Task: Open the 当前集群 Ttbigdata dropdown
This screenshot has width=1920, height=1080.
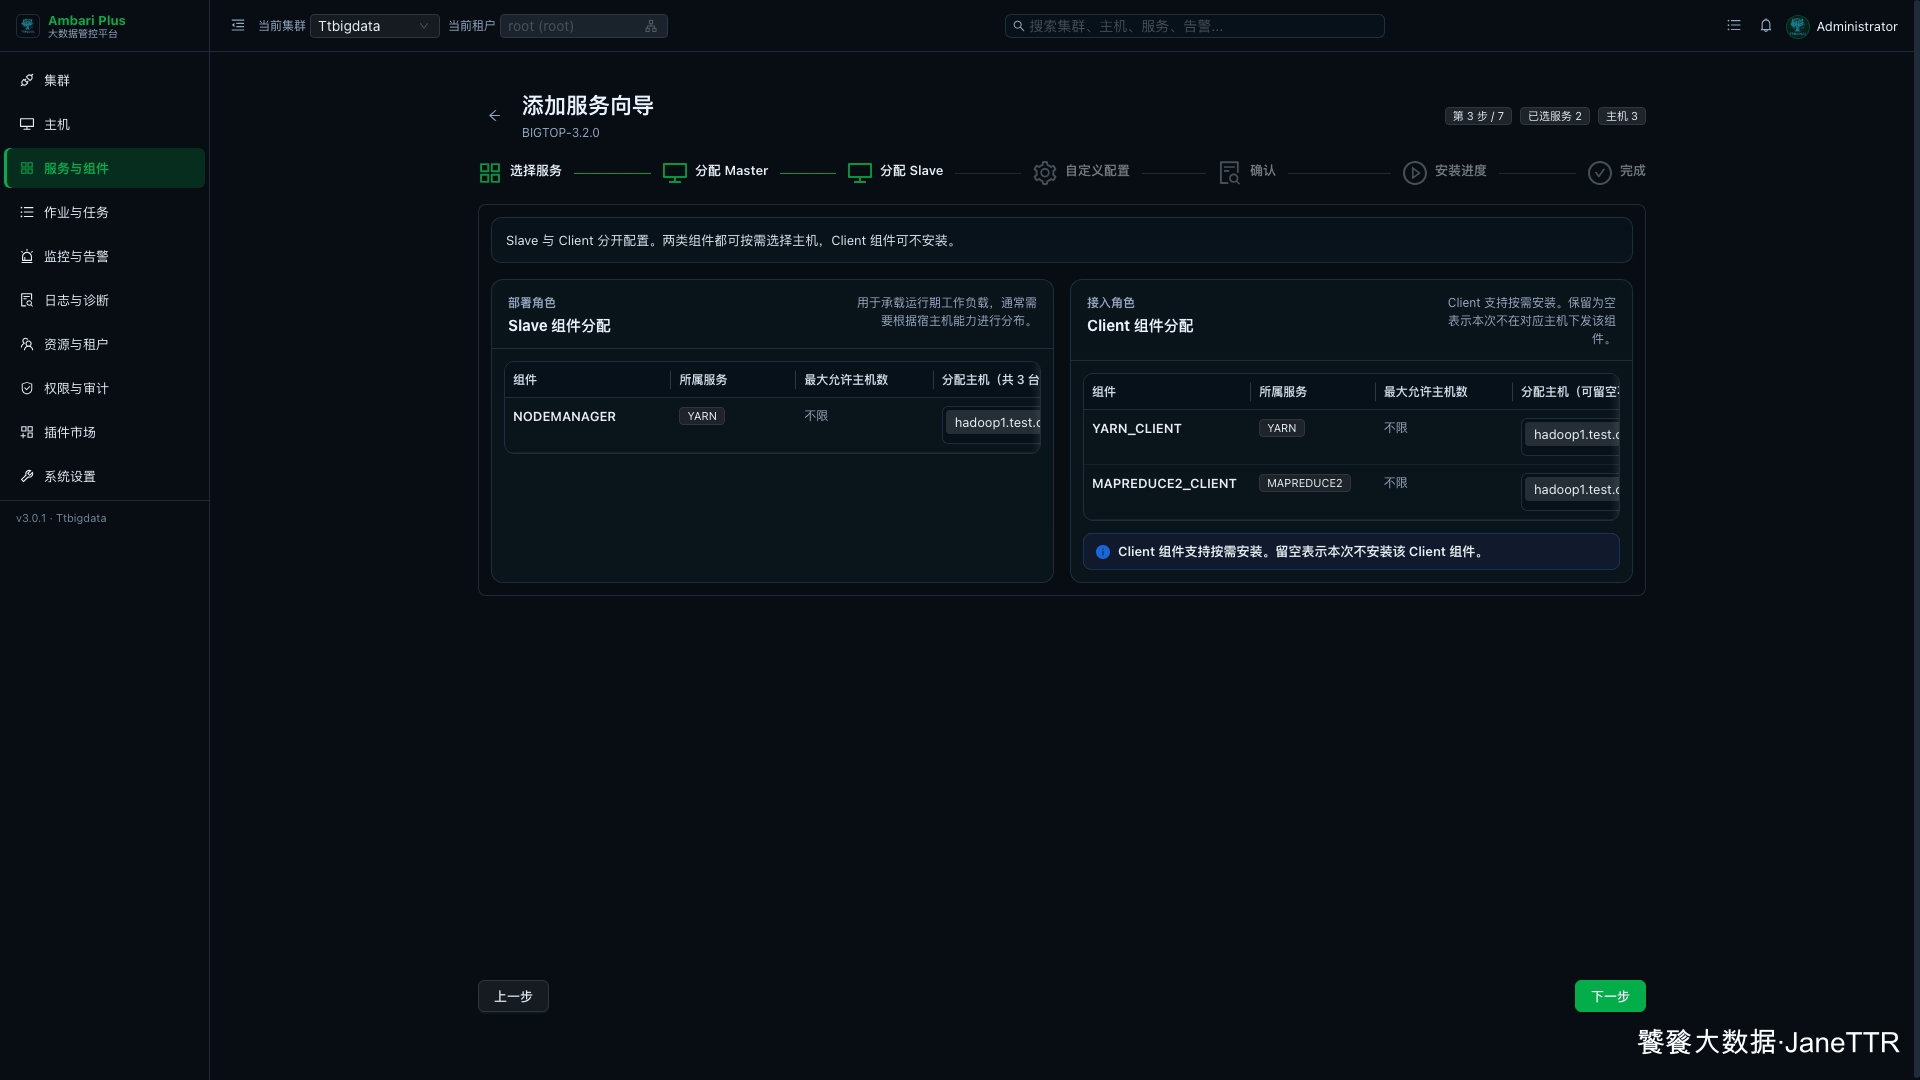Action: tap(374, 26)
